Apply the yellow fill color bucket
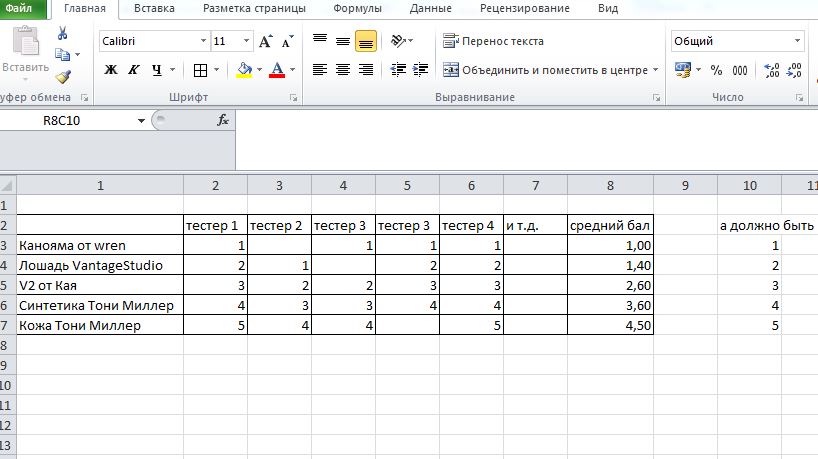 pyautogui.click(x=243, y=70)
